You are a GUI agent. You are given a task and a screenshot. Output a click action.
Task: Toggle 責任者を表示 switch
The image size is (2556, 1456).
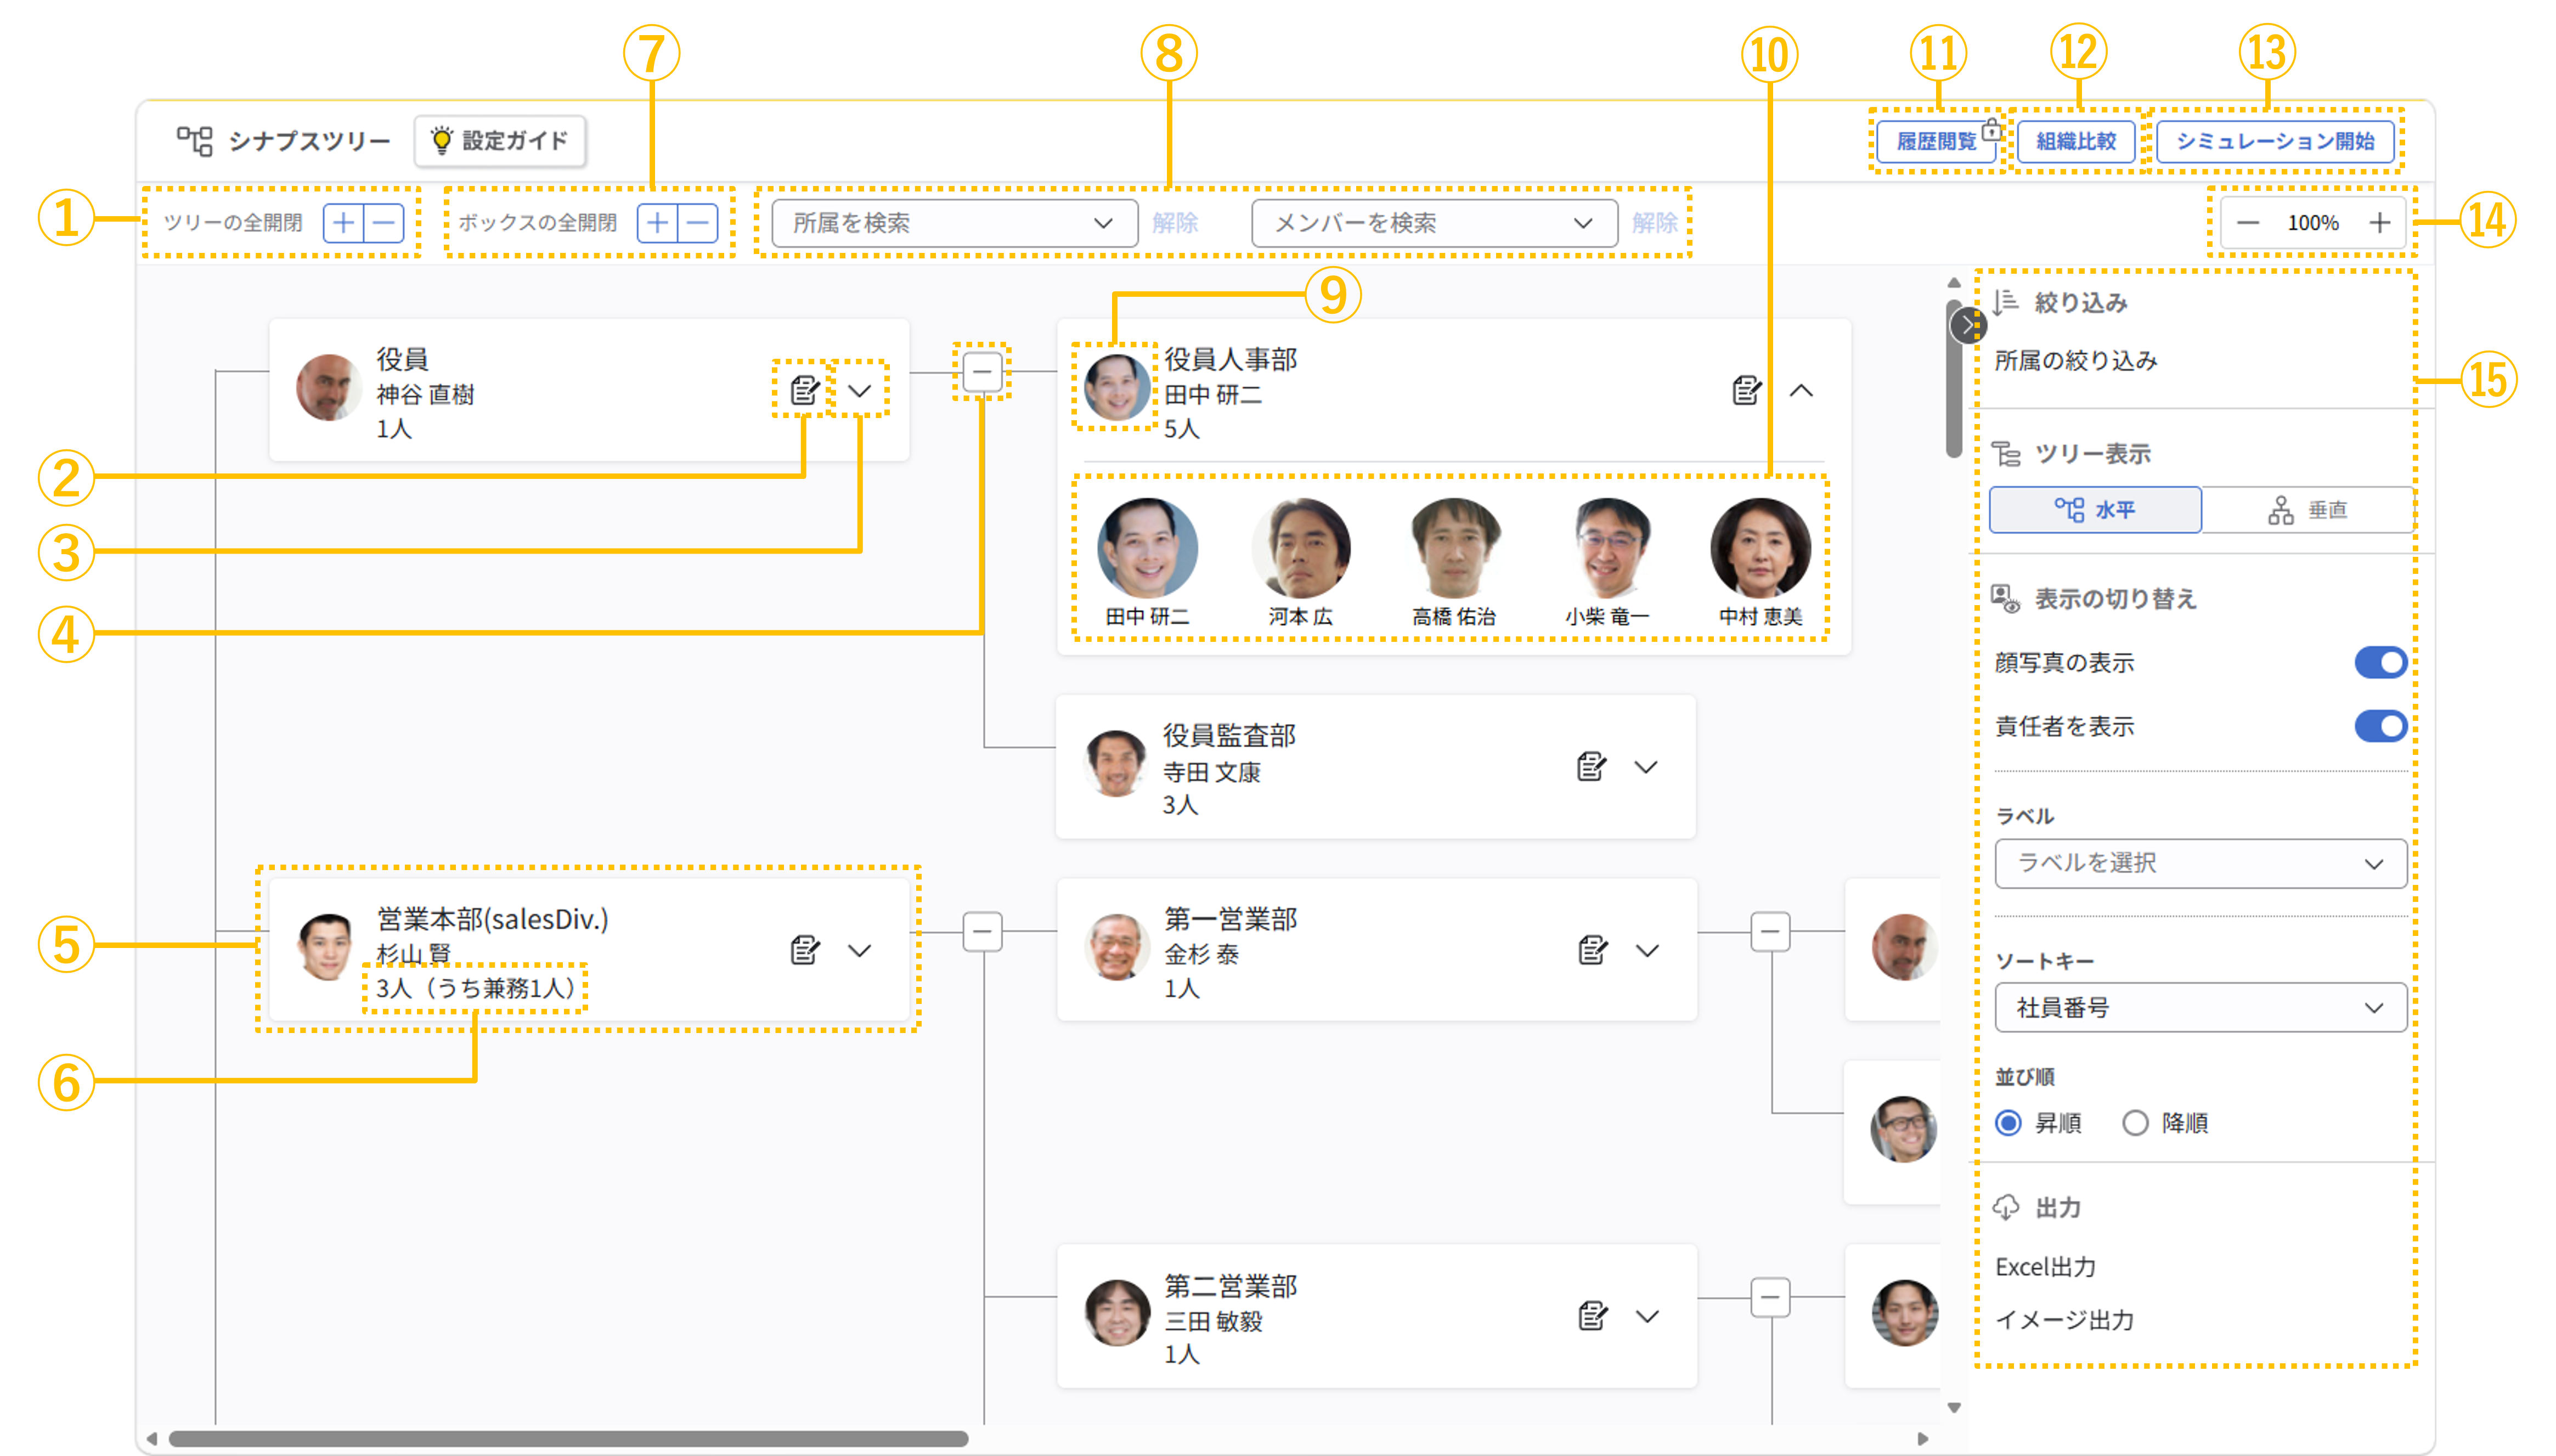click(x=2380, y=726)
